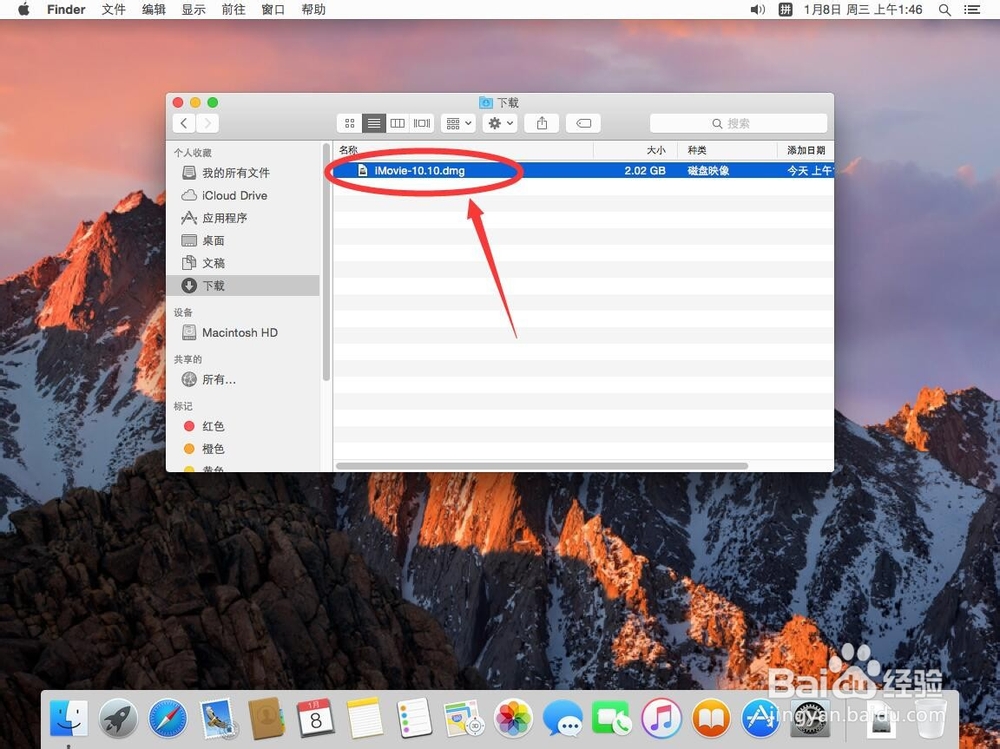Open the File (文件) menu
Screen dimensions: 1000x749
tap(114, 10)
